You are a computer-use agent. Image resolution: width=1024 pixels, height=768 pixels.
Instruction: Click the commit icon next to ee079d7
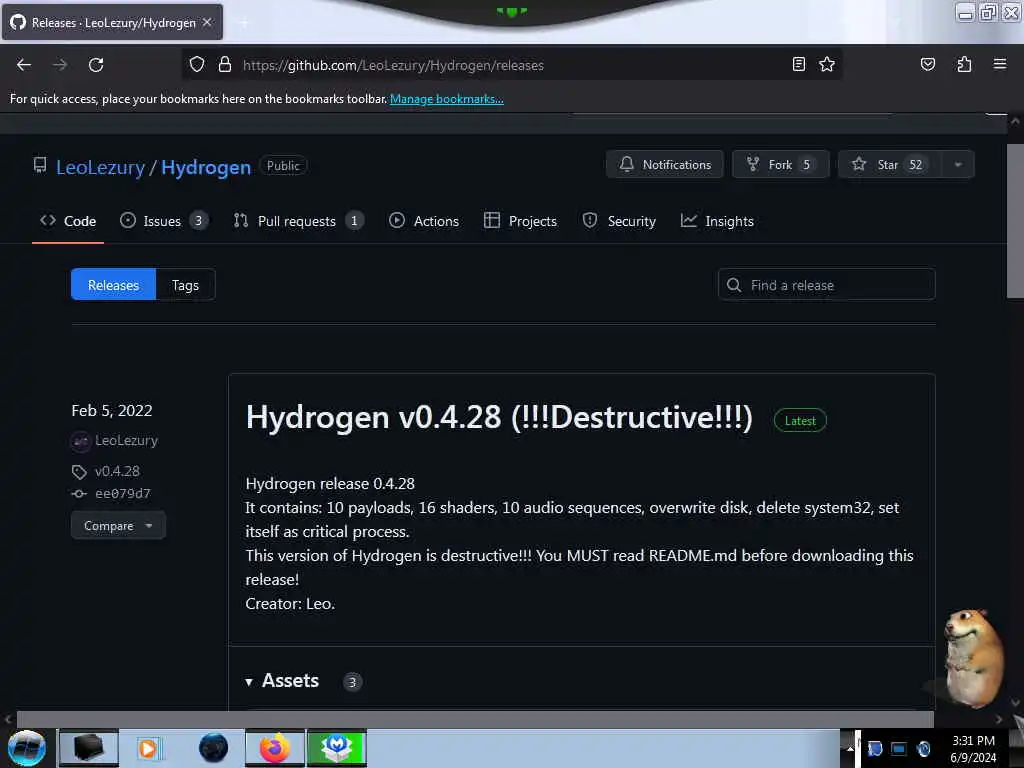[x=79, y=494]
